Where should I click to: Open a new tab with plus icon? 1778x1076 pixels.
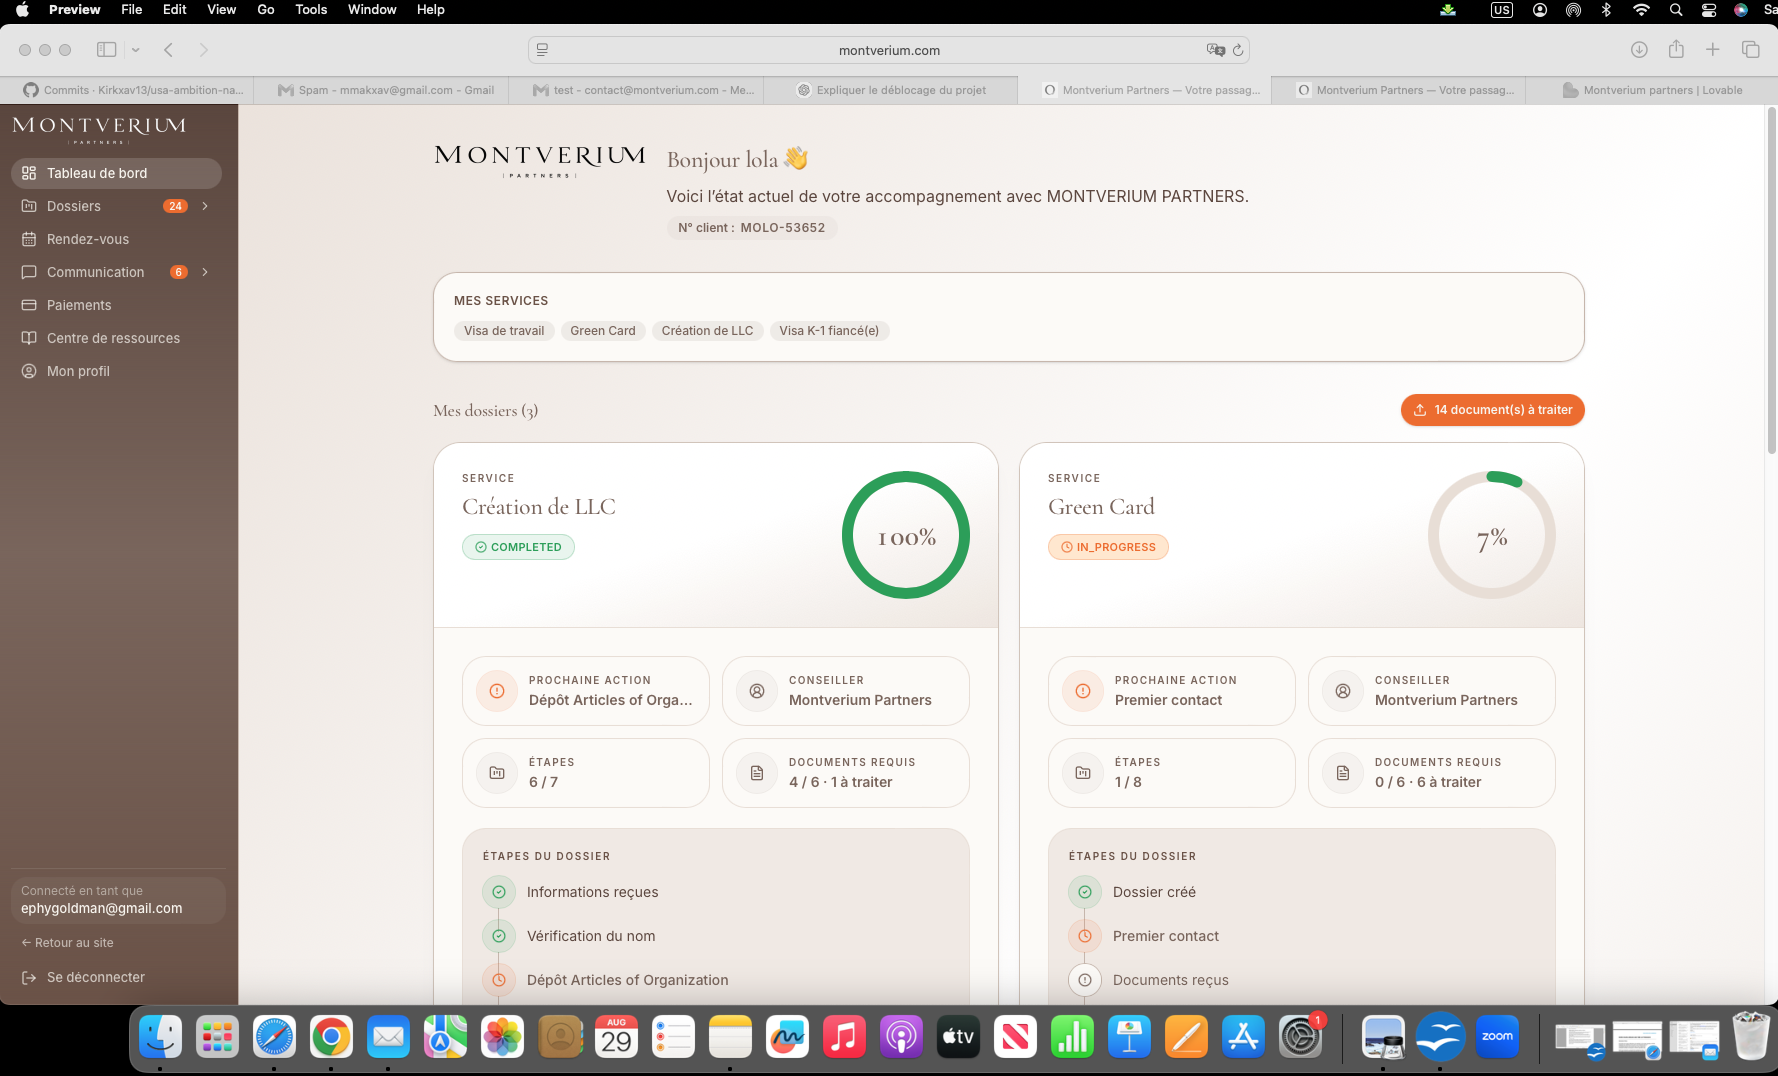click(x=1713, y=49)
